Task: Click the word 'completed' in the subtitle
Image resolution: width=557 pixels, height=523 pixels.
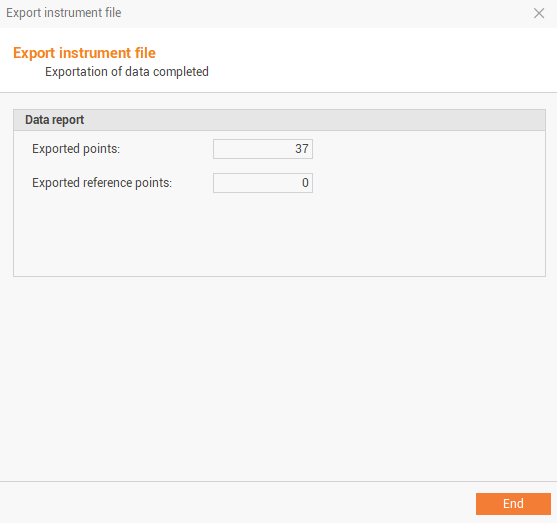Action: 181,72
